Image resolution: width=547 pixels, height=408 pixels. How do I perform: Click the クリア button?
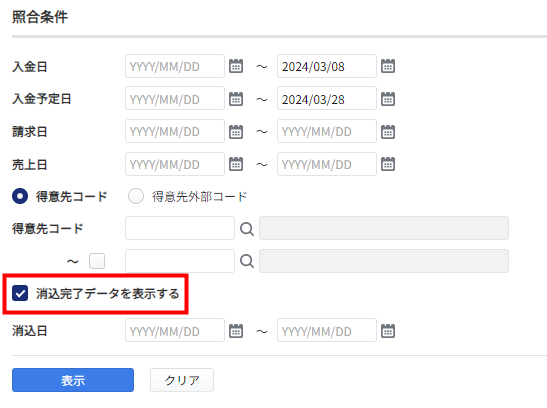pos(182,380)
